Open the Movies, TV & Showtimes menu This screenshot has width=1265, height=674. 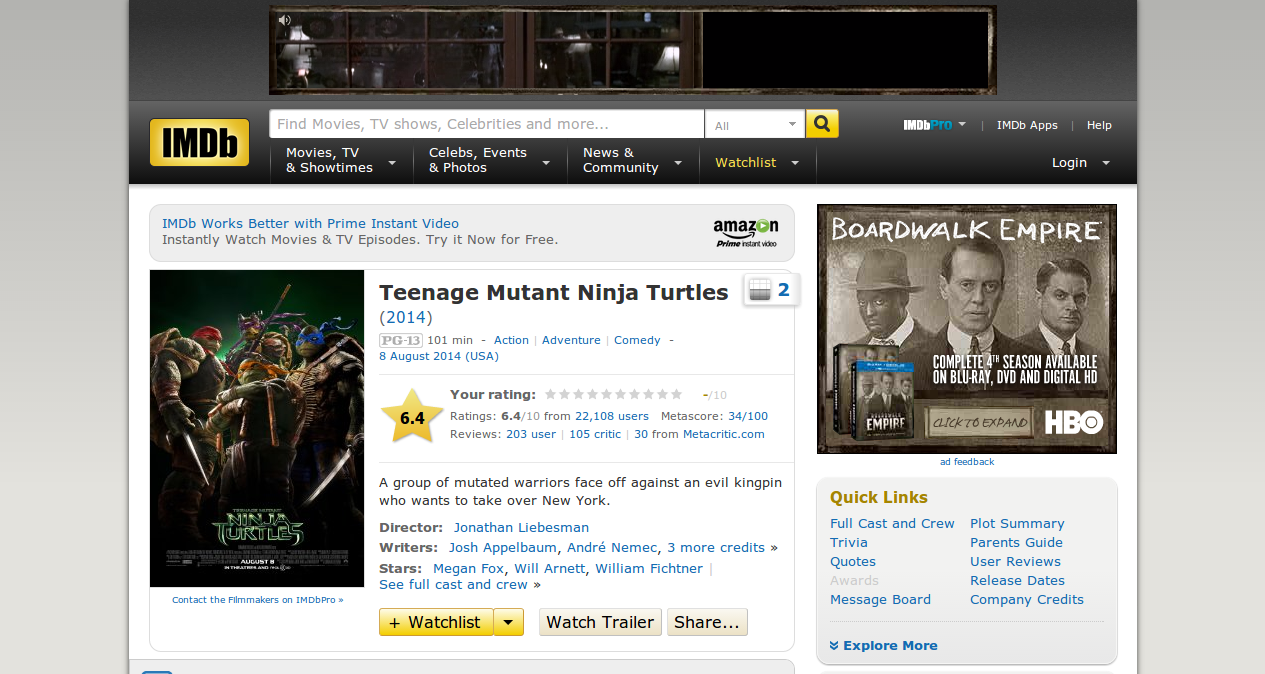[x=340, y=161]
